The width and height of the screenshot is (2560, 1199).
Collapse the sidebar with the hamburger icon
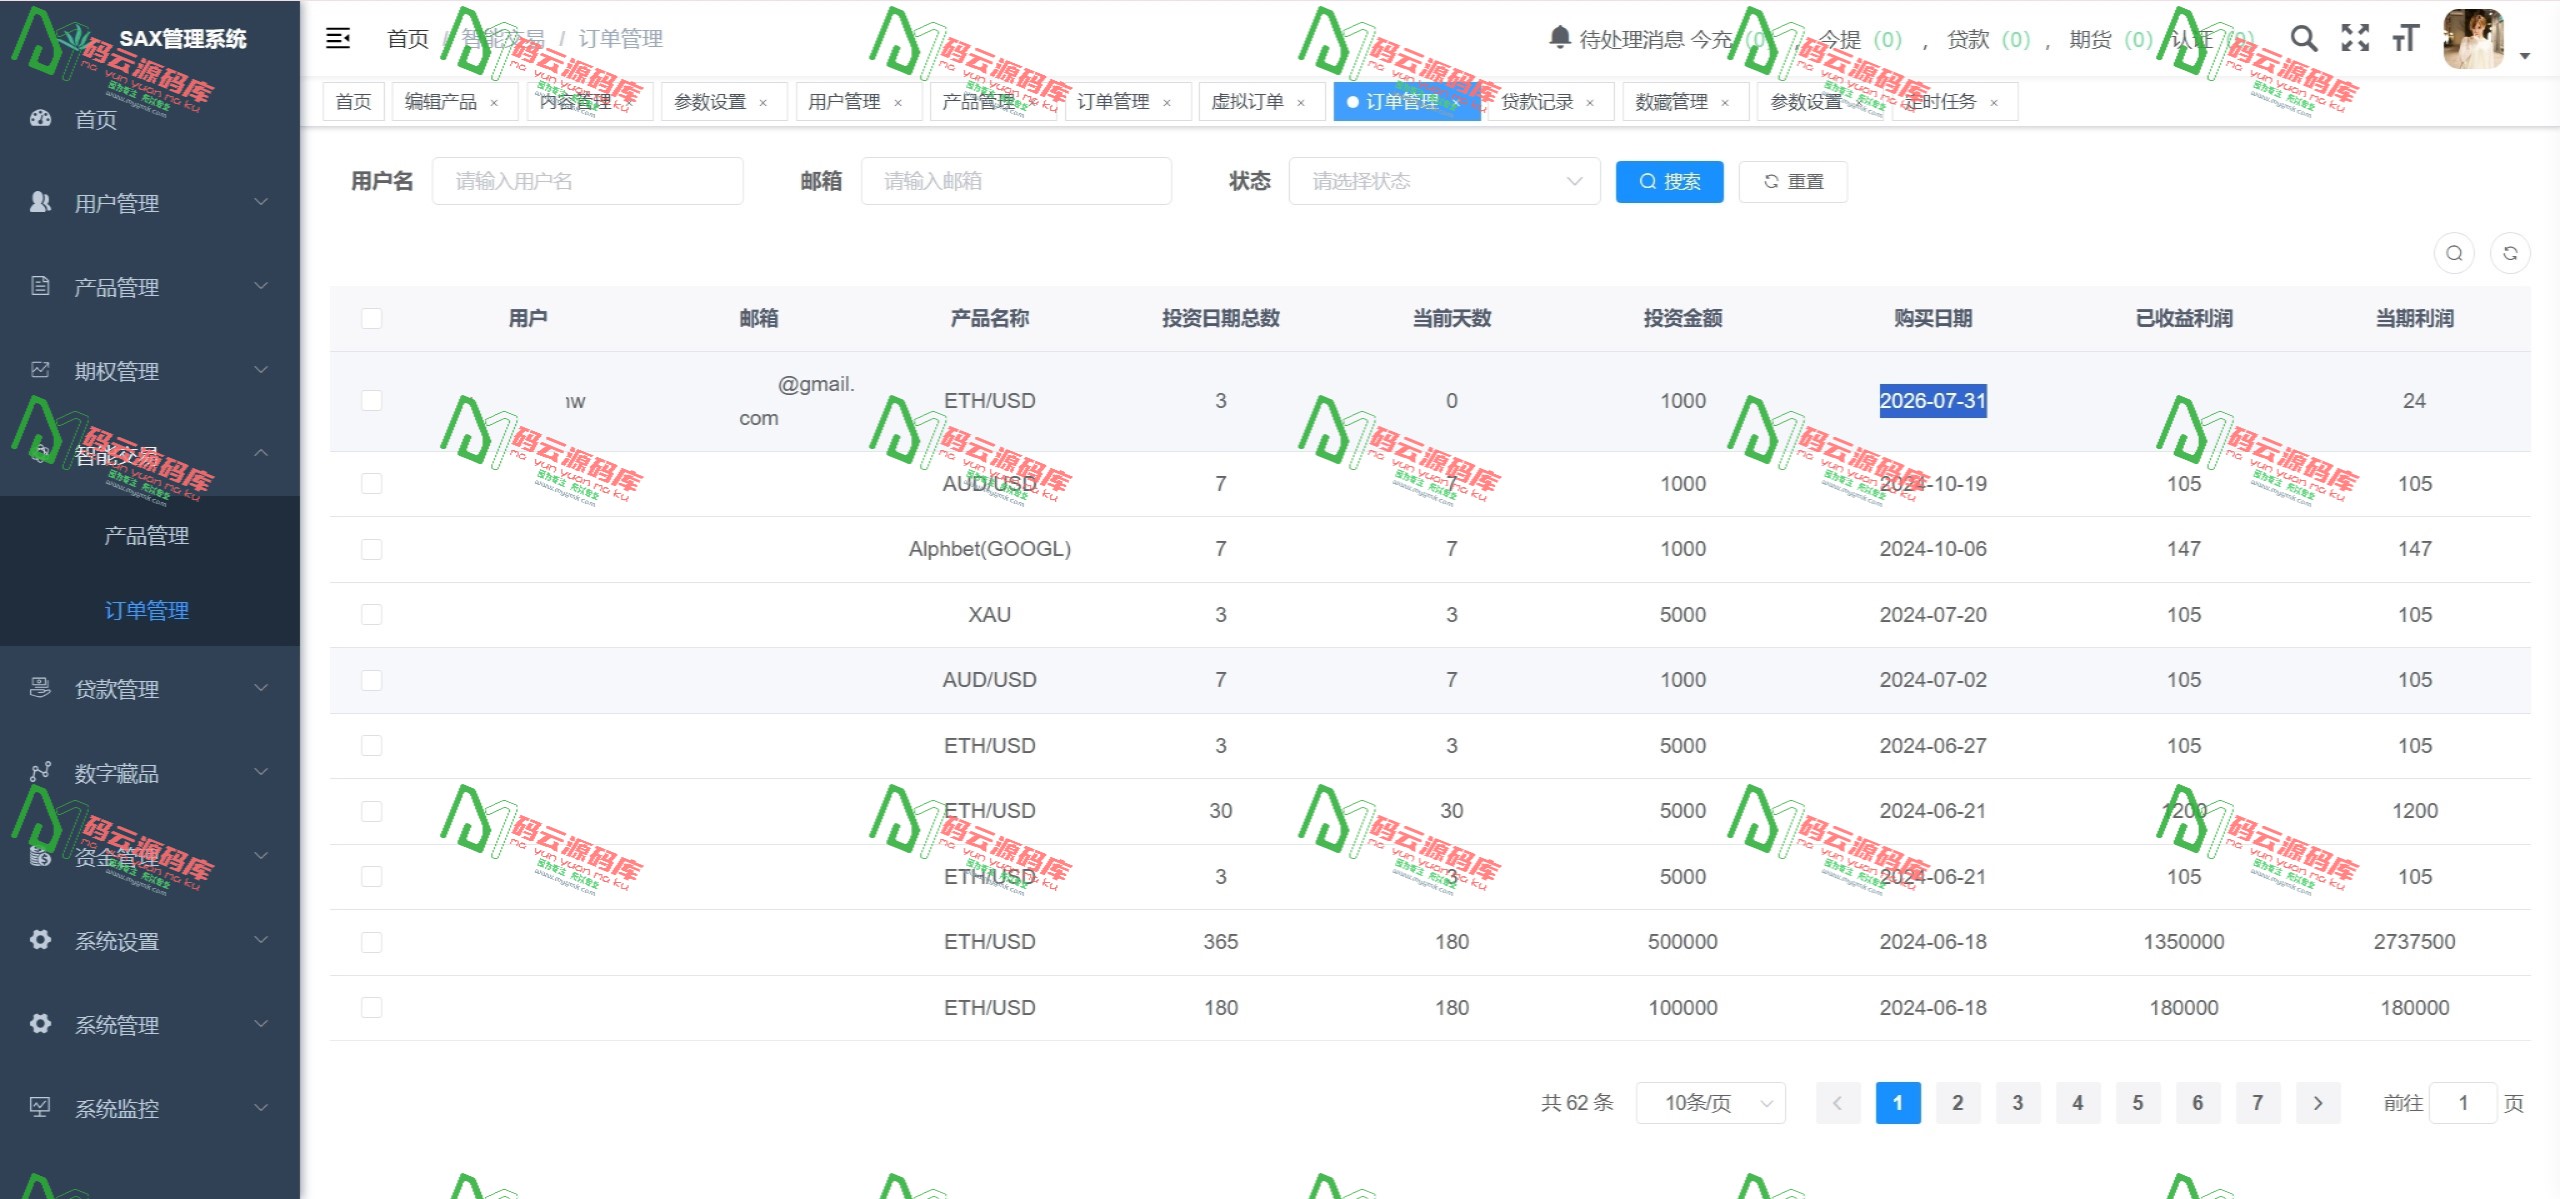click(338, 39)
